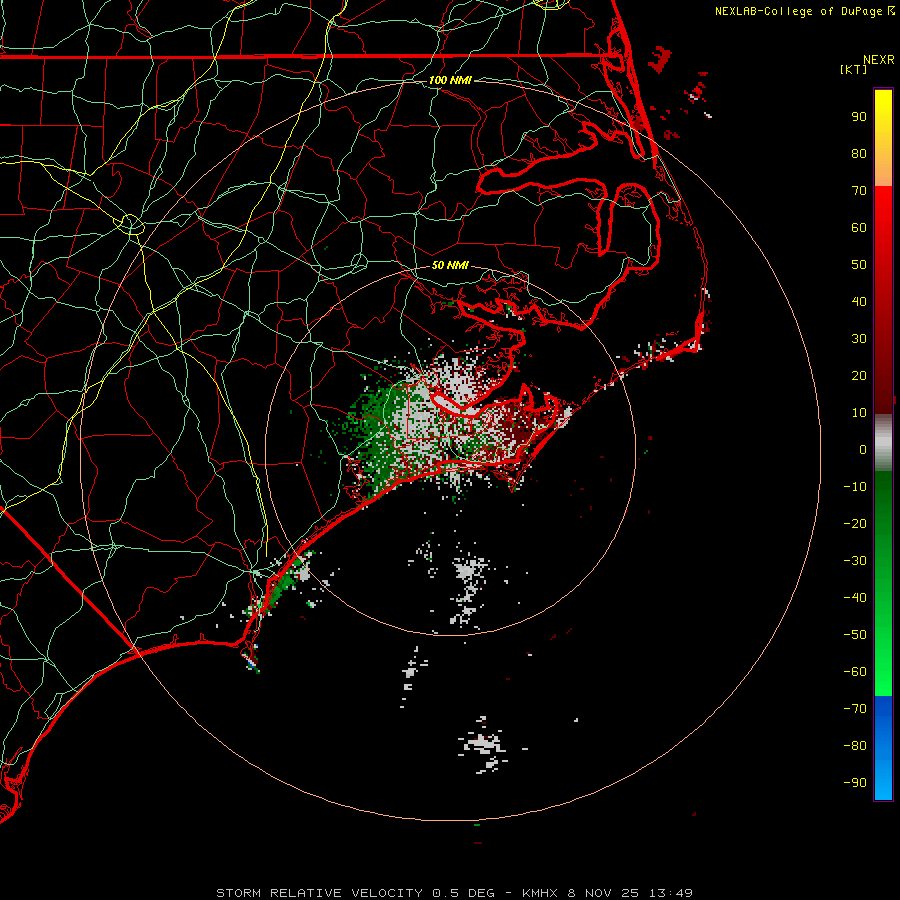Click the 80 value on velocity scale
This screenshot has height=900, width=900.
[x=859, y=154]
